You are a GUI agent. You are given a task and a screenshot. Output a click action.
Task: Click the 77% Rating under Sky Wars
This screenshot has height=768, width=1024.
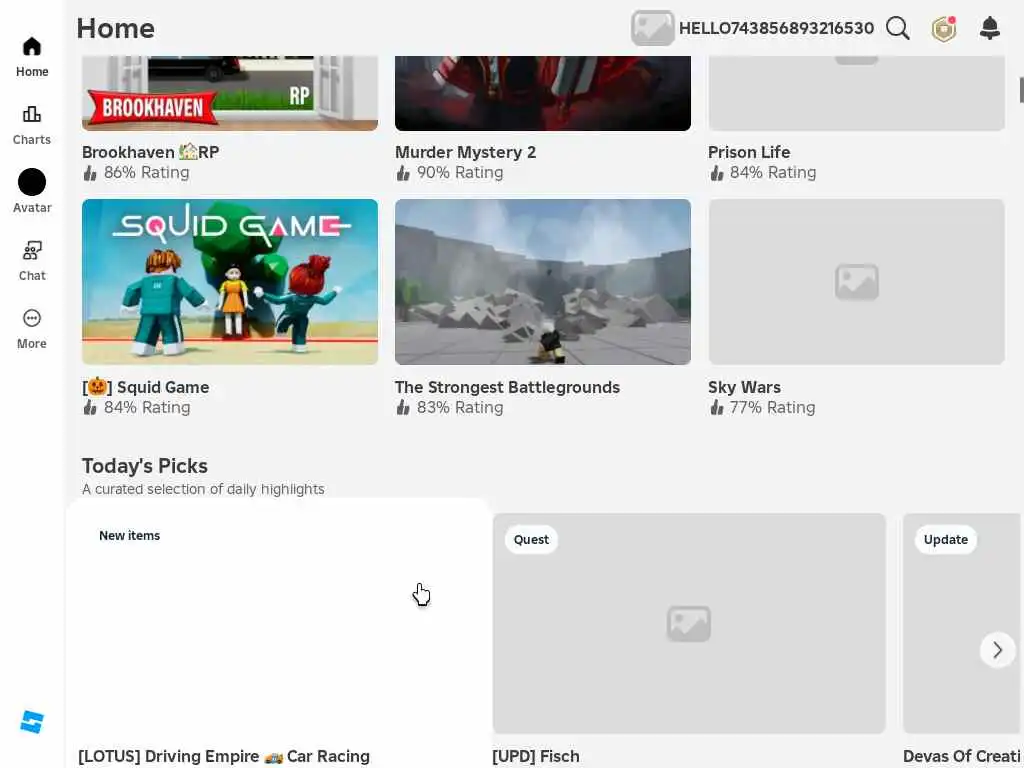tap(763, 408)
